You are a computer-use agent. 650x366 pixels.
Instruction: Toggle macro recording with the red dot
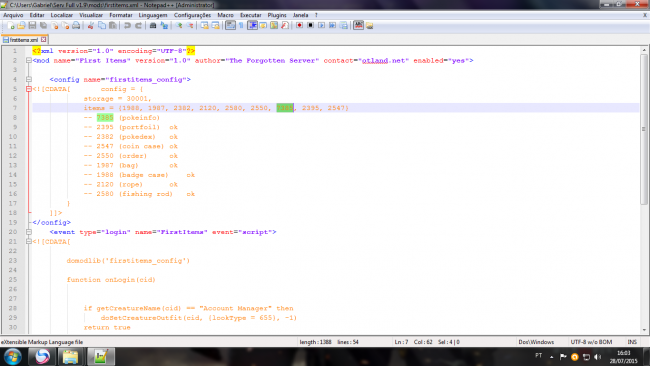click(x=299, y=26)
